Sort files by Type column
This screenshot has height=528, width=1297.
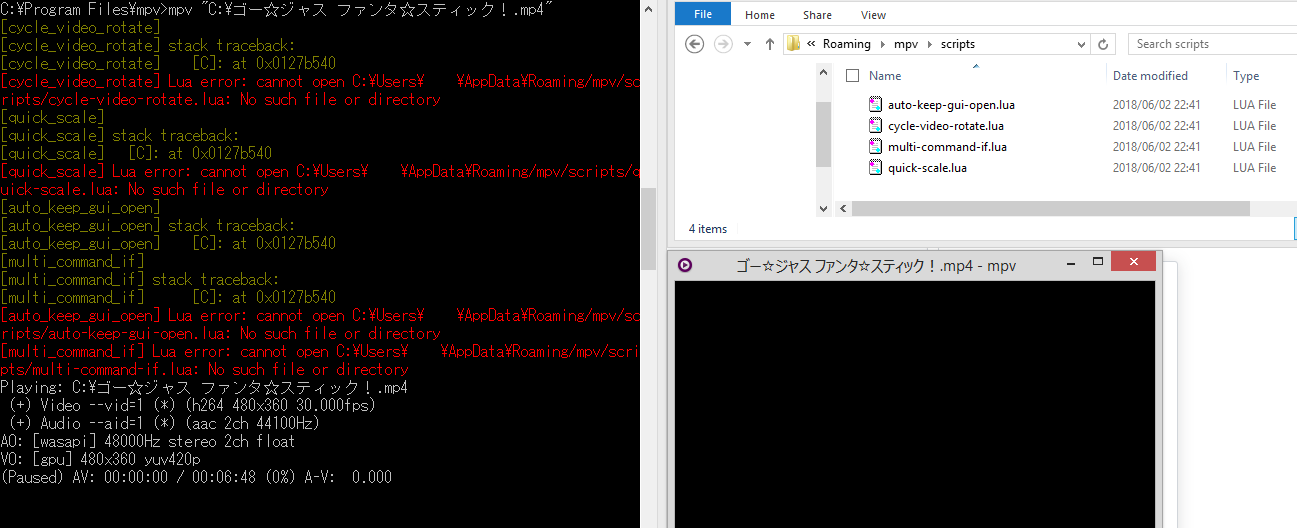coord(1246,76)
